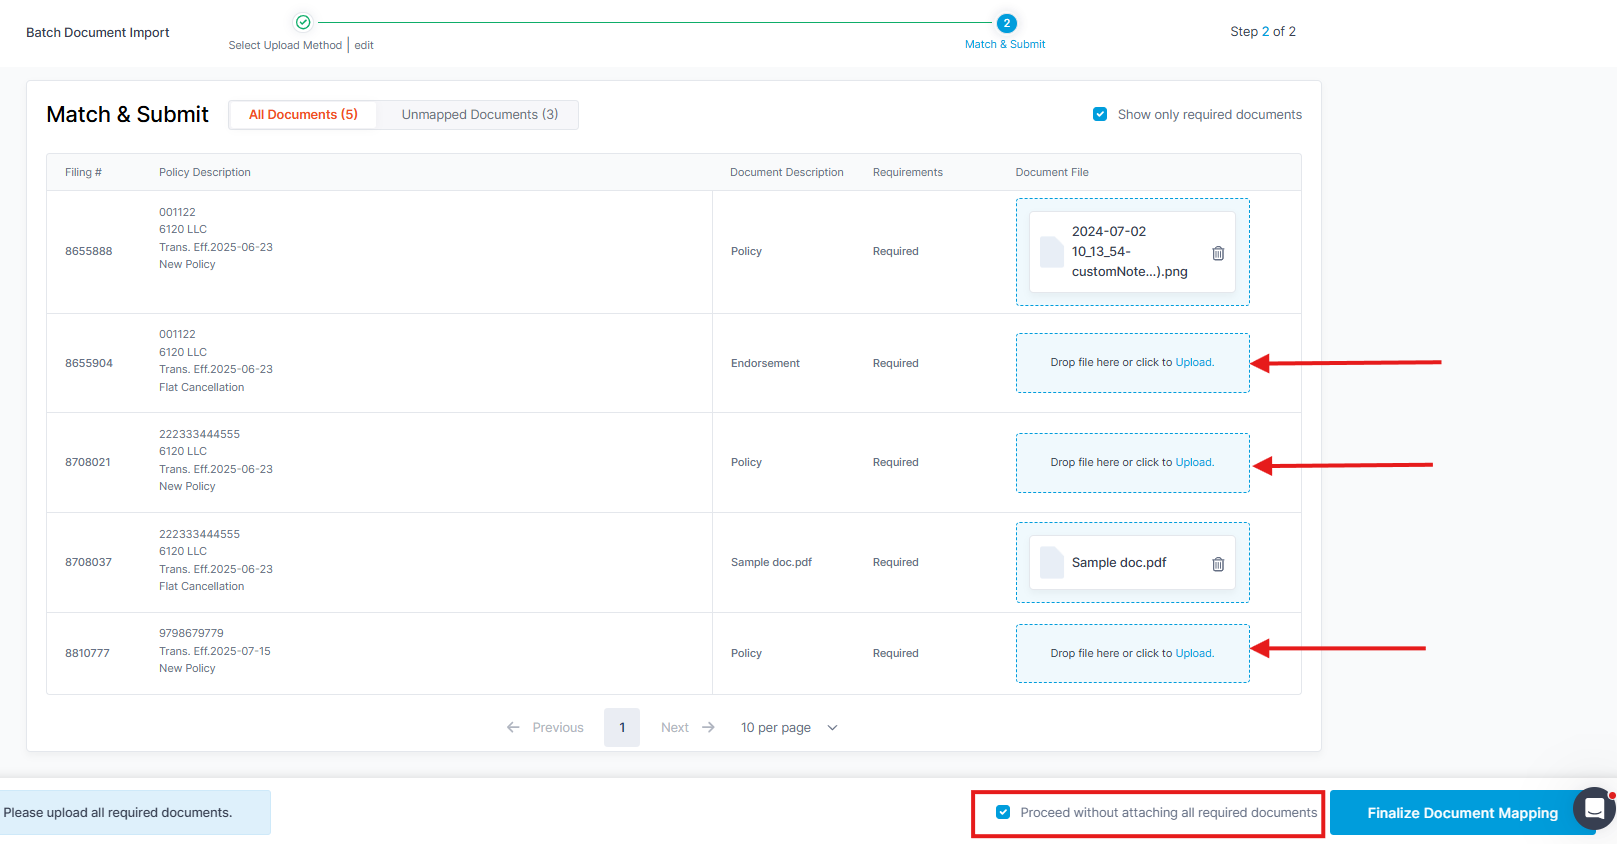This screenshot has width=1617, height=844.
Task: Select page 1 in pagination
Action: coord(622,727)
